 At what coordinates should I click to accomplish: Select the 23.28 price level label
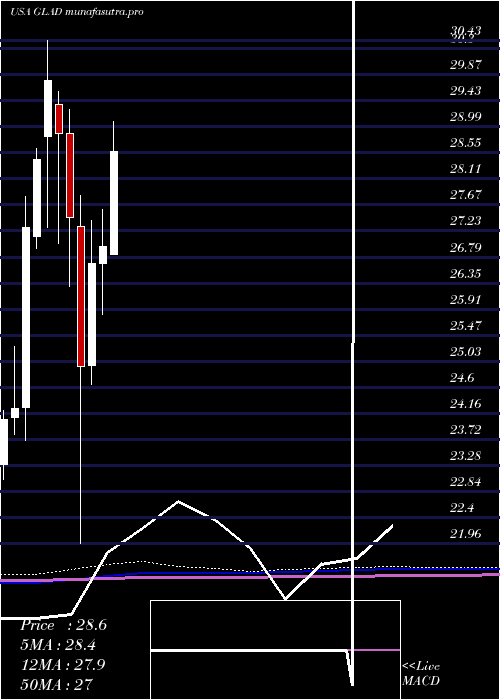click(x=466, y=456)
